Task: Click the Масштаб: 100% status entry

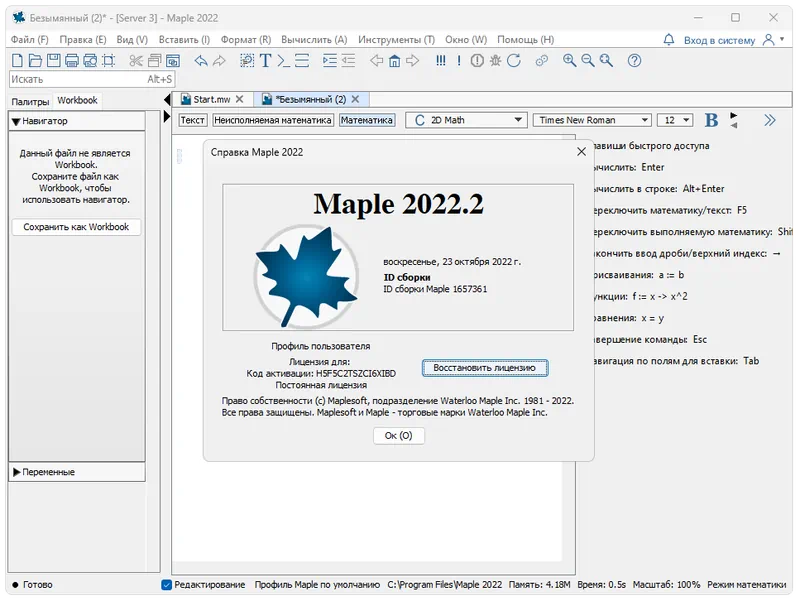Action: pos(666,585)
